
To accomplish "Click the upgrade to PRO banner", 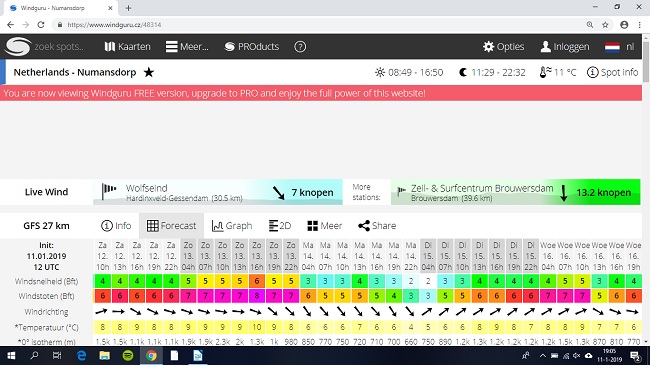I will click(321, 93).
